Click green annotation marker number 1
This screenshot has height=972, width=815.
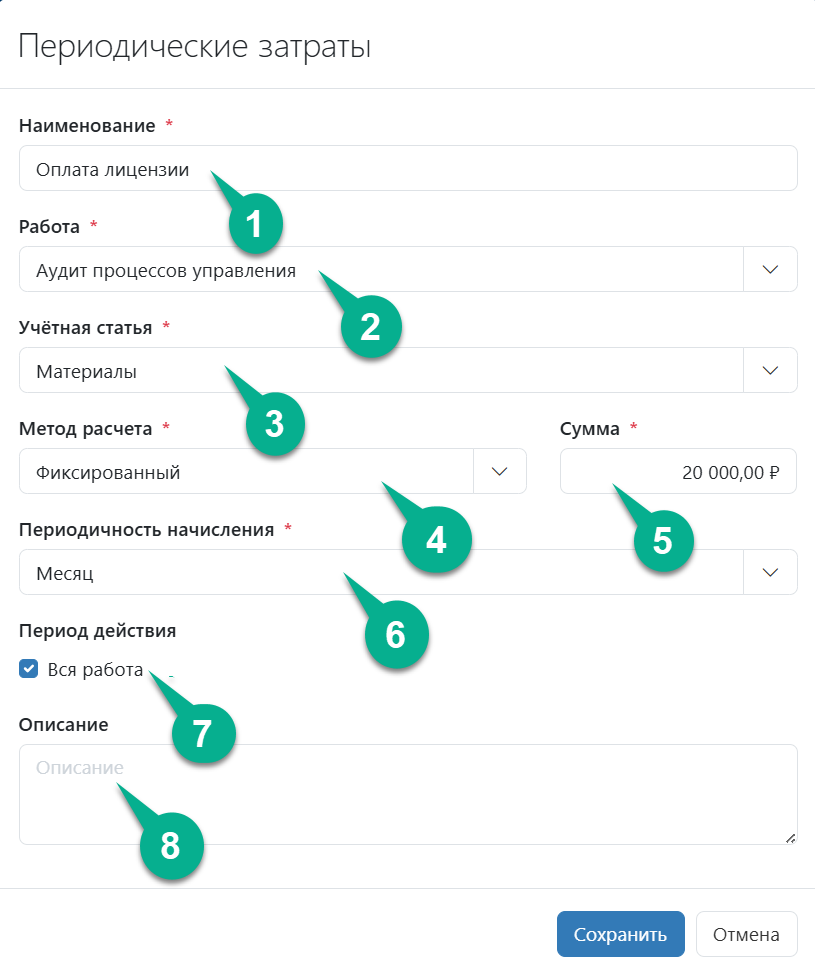click(256, 224)
